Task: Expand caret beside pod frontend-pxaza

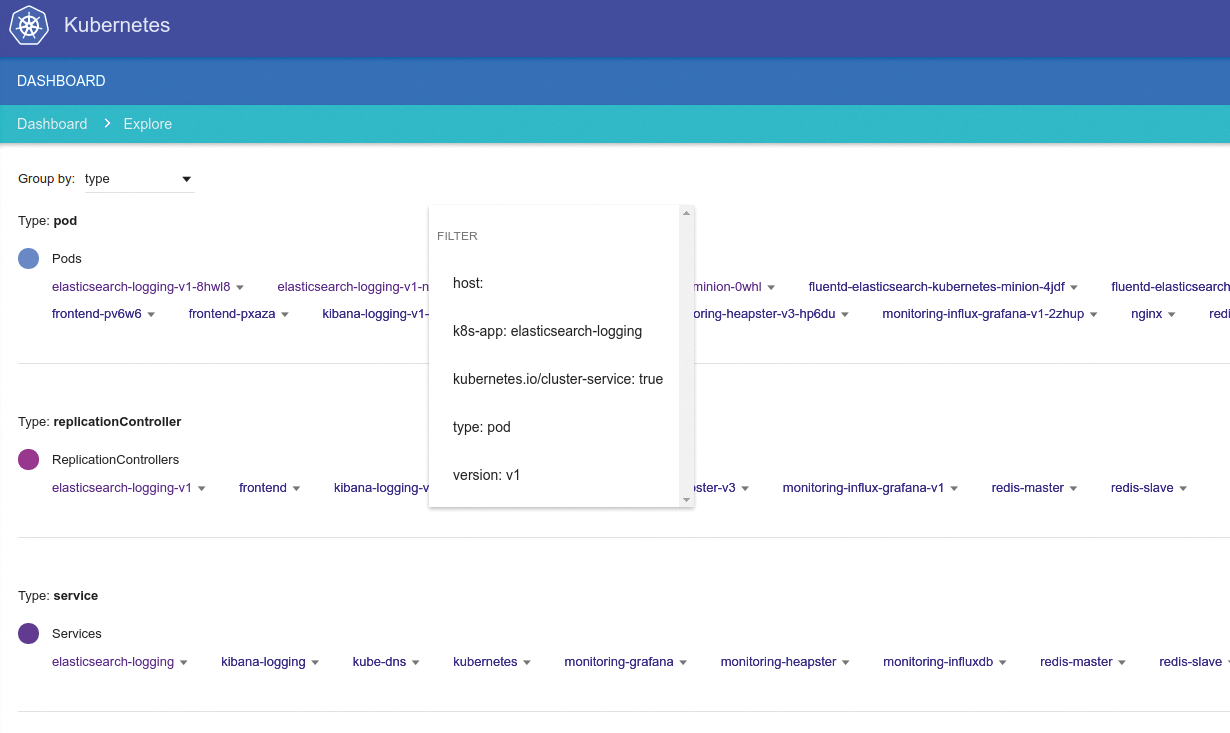Action: [285, 315]
